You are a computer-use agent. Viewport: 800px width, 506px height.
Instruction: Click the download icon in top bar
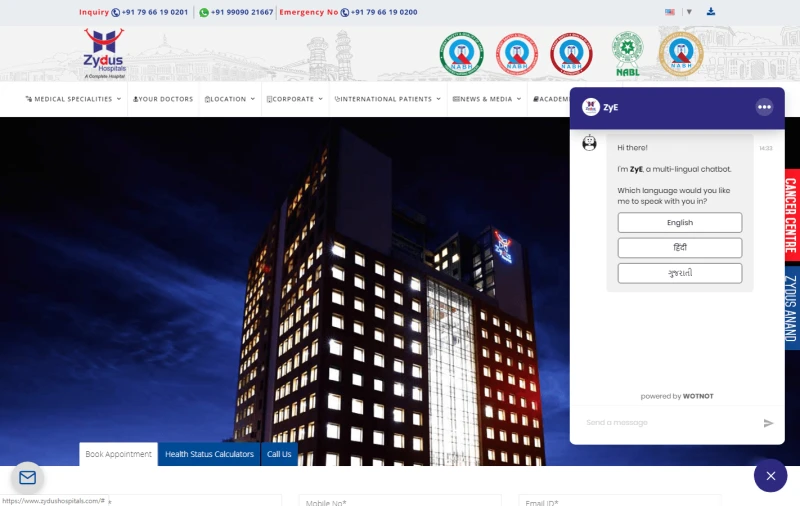pyautogui.click(x=711, y=12)
